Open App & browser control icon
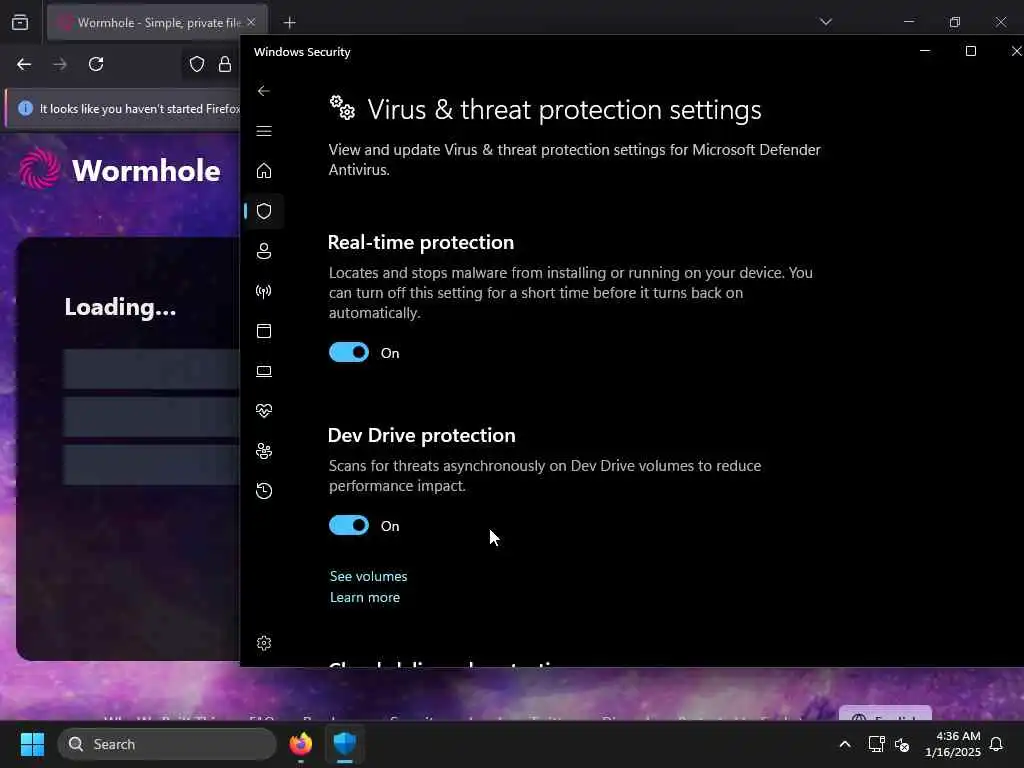This screenshot has height=768, width=1024. tap(264, 331)
